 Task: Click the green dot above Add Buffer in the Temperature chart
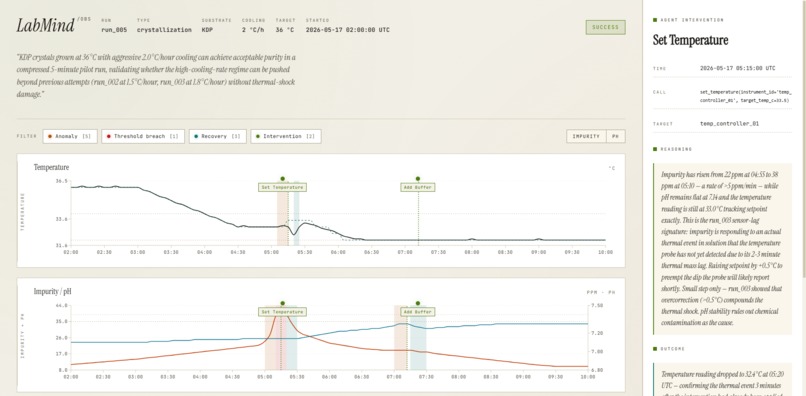(x=418, y=178)
